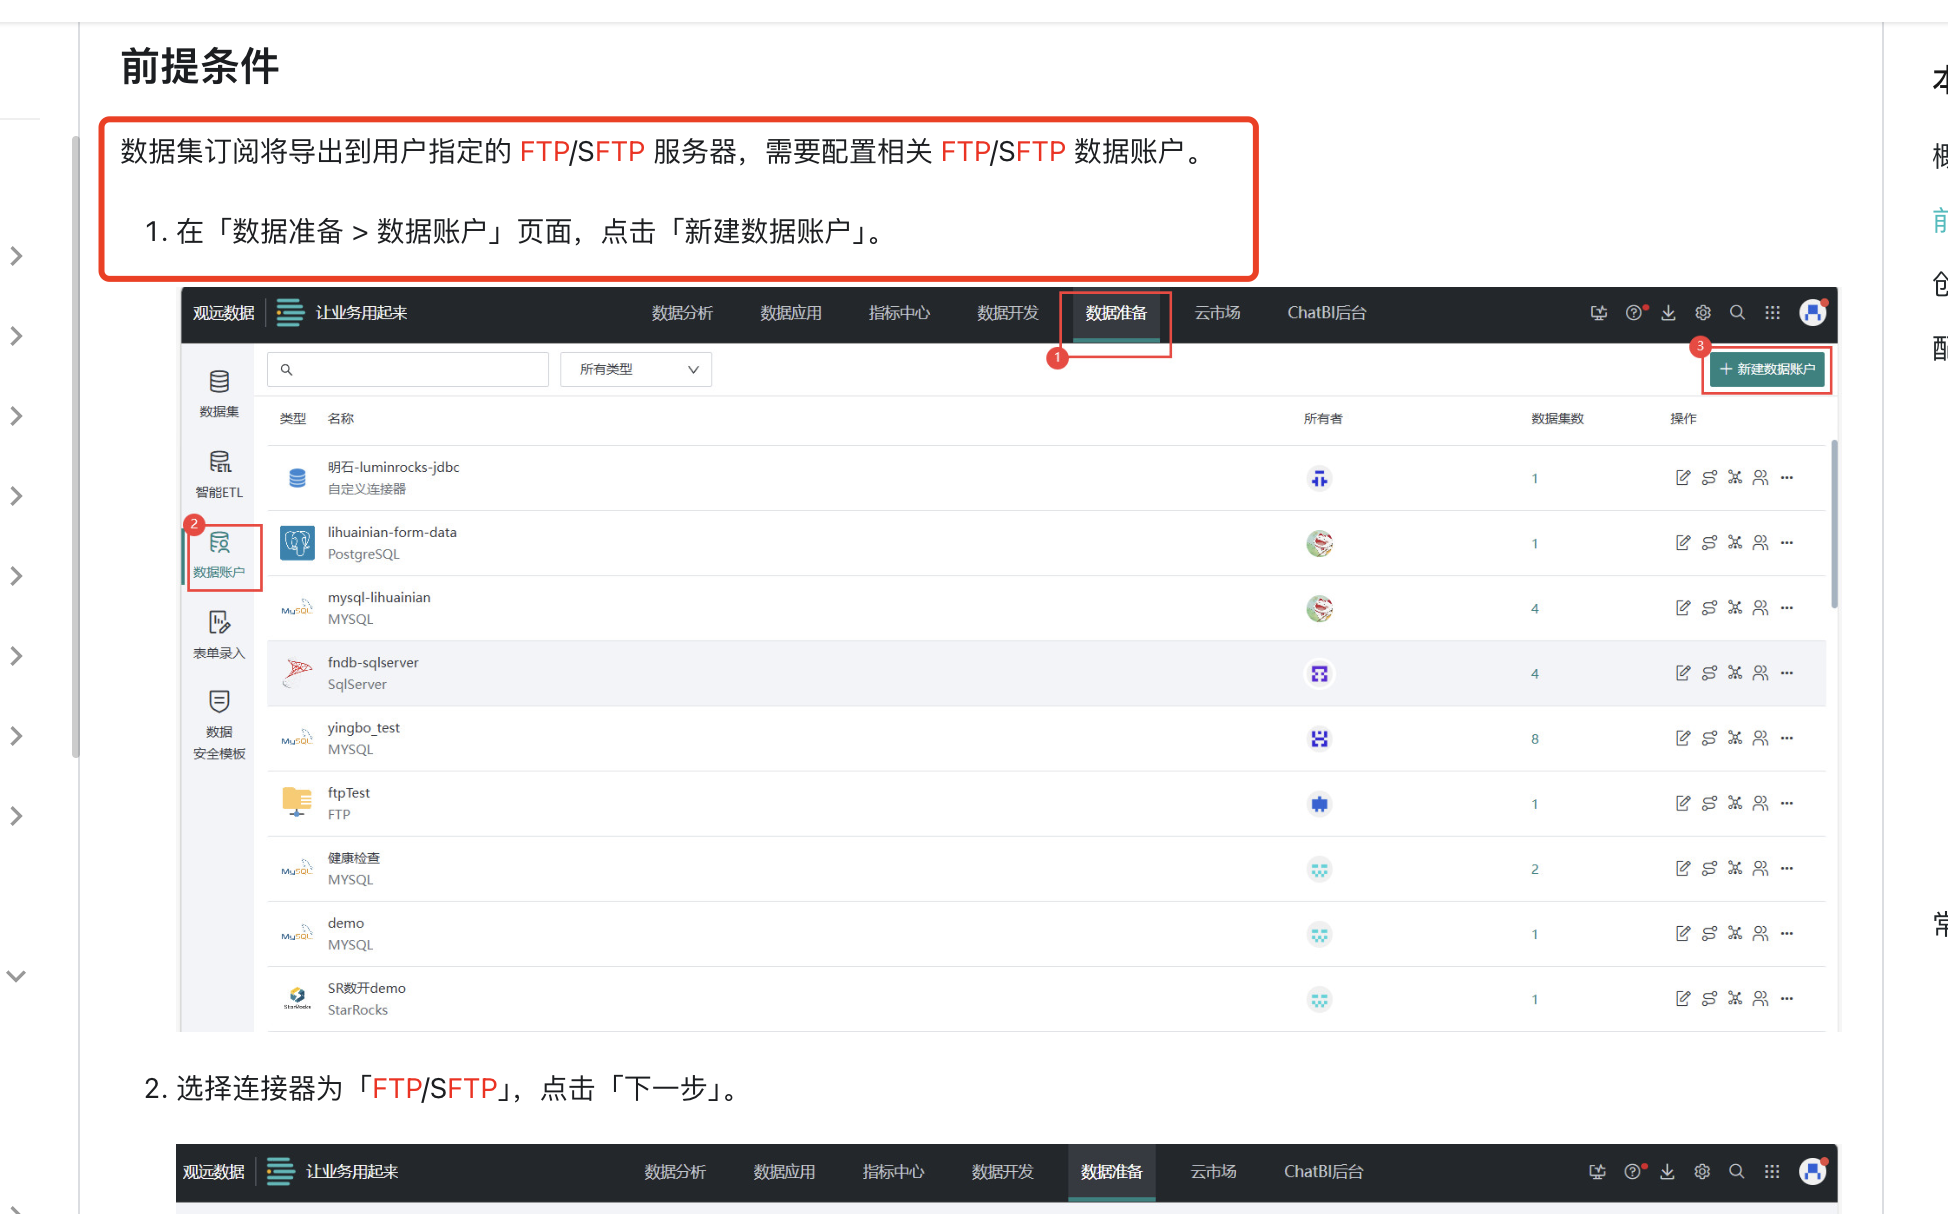Click the edit icon on the ftpTest row
Viewport: 1948px width, 1214px height.
1682,802
